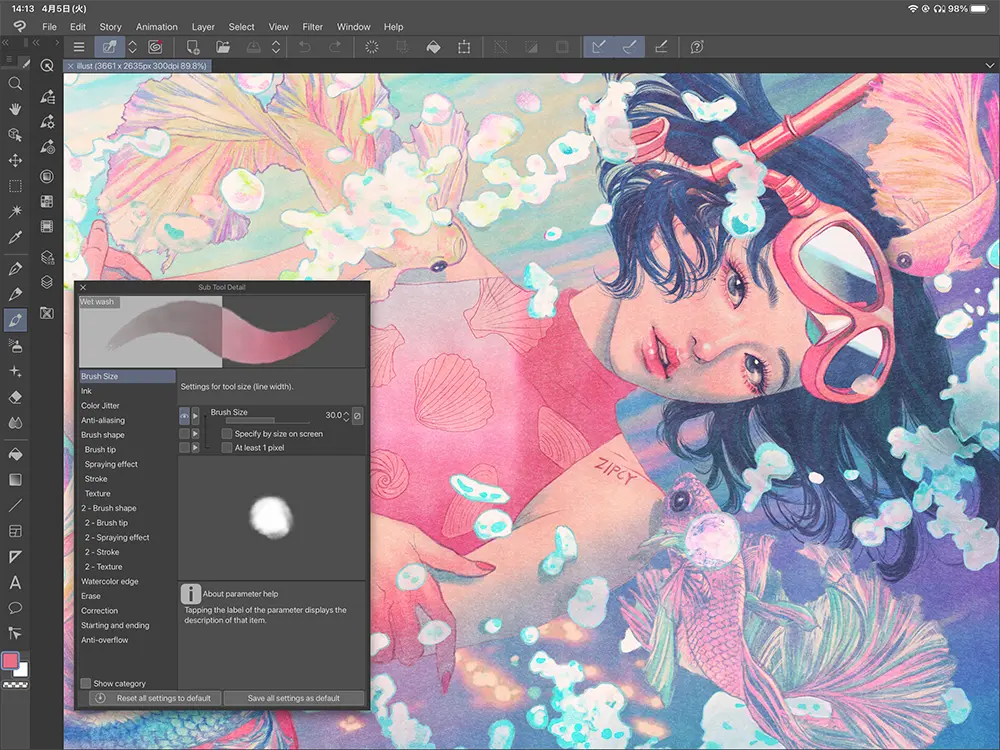
Task: Expand the Brush Size disclosure arrow
Action: (x=196, y=415)
